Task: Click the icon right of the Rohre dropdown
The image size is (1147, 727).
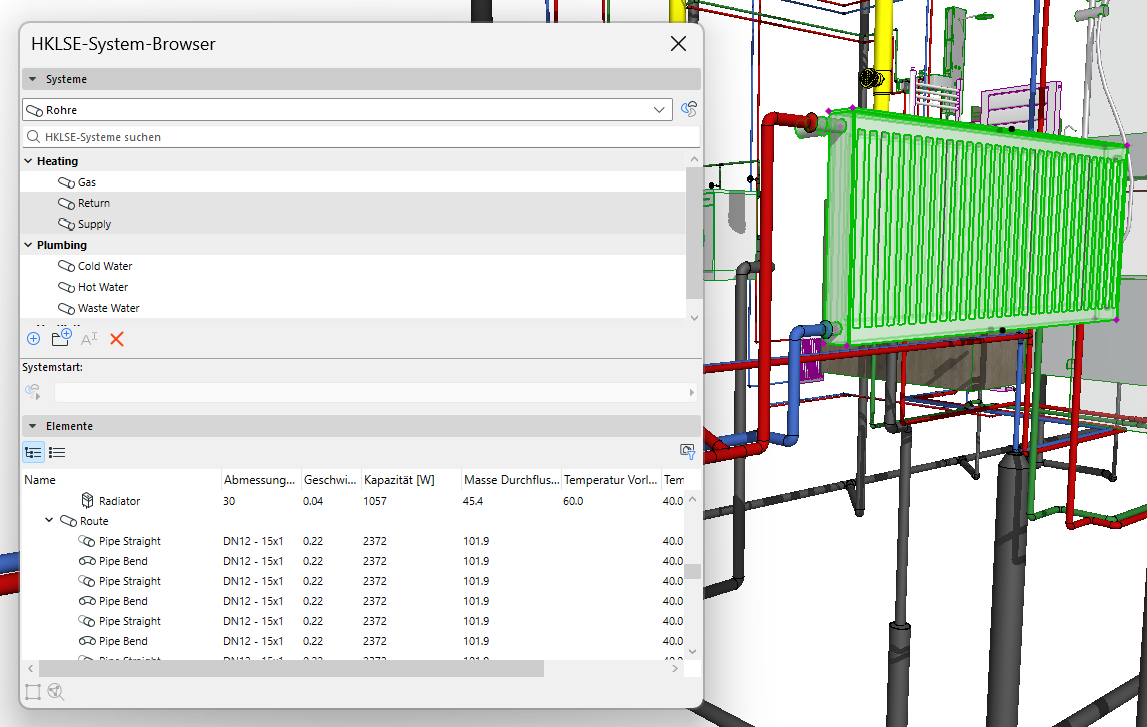Action: [x=688, y=110]
